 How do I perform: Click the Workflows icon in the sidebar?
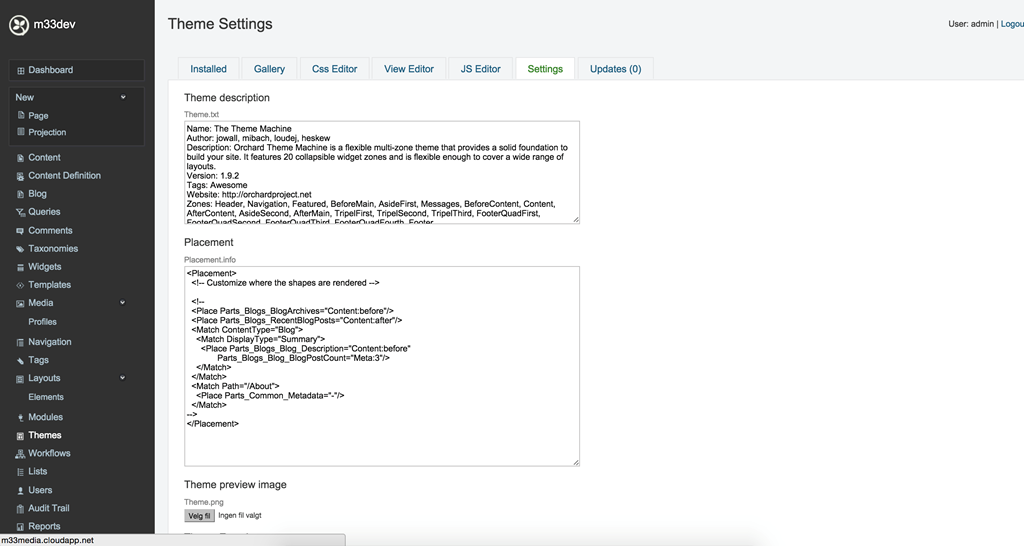coord(21,454)
